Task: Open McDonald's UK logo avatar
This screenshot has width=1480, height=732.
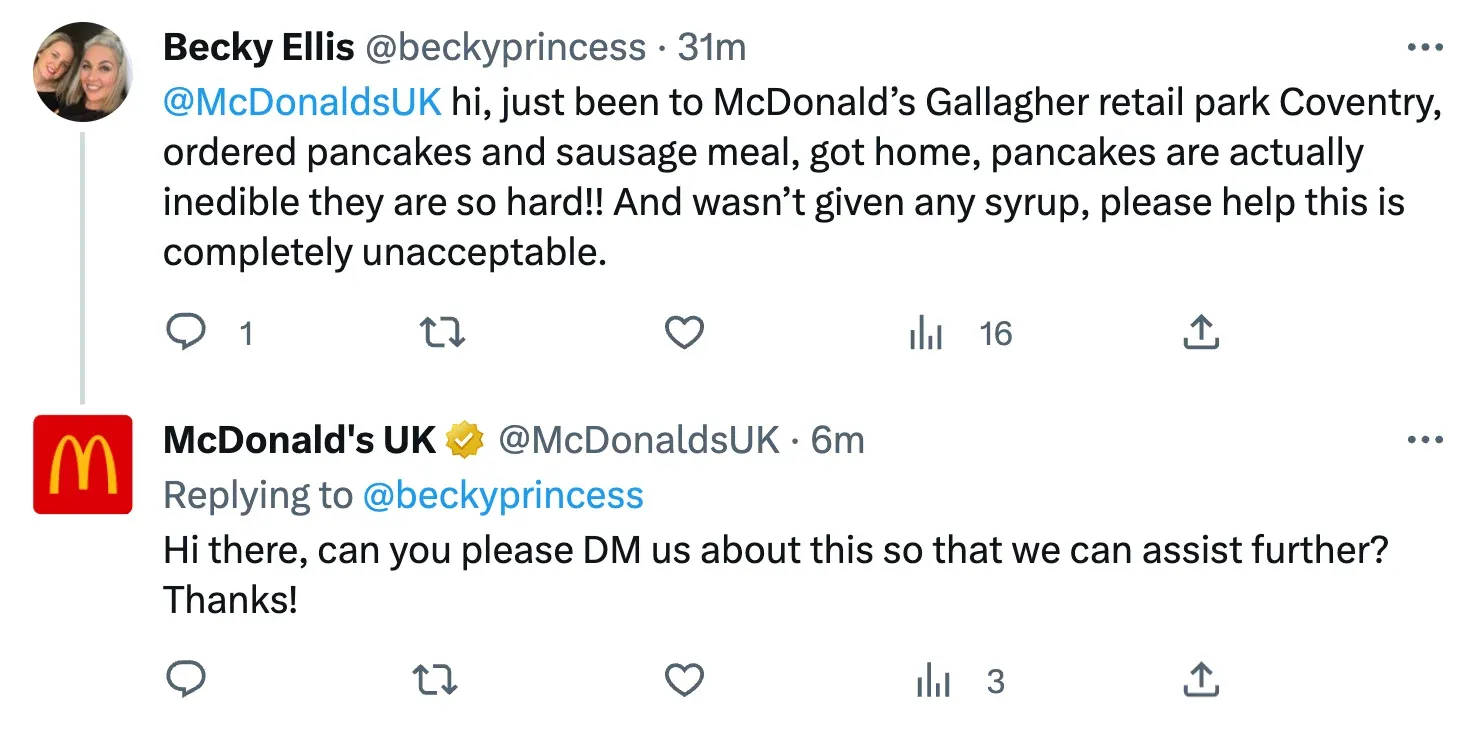Action: (83, 464)
